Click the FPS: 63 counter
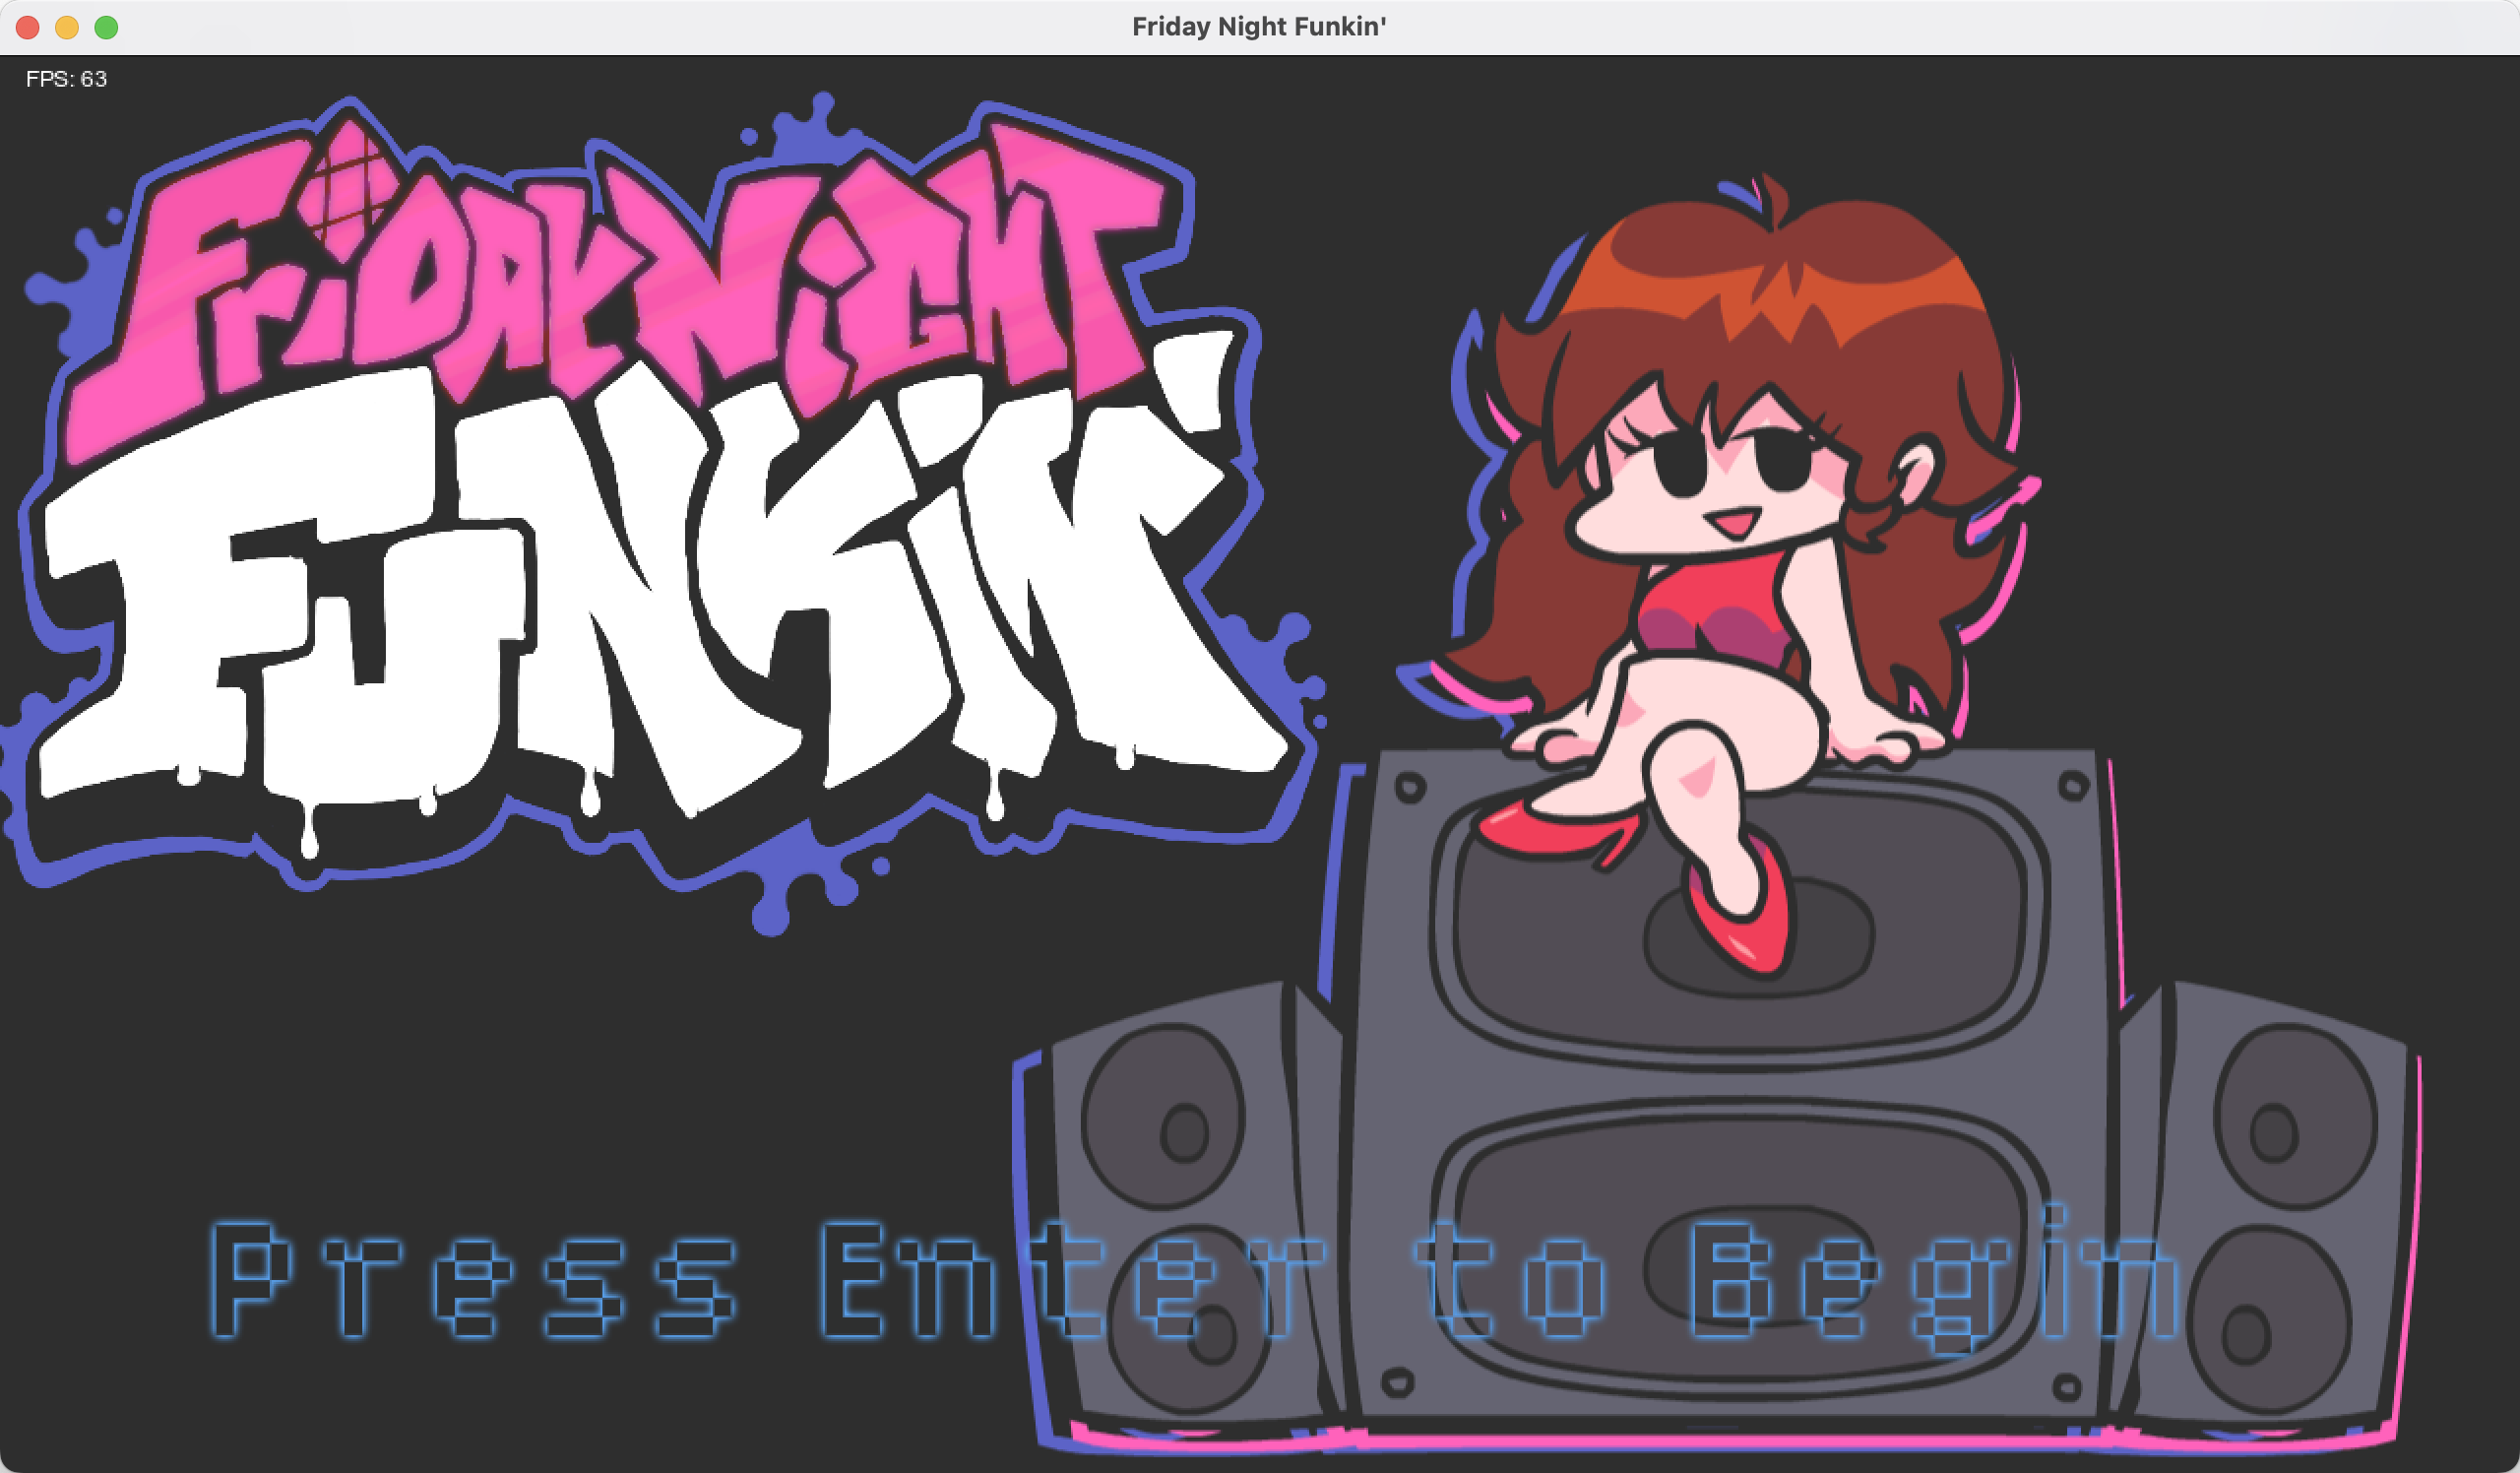The image size is (2520, 1473). coord(66,79)
